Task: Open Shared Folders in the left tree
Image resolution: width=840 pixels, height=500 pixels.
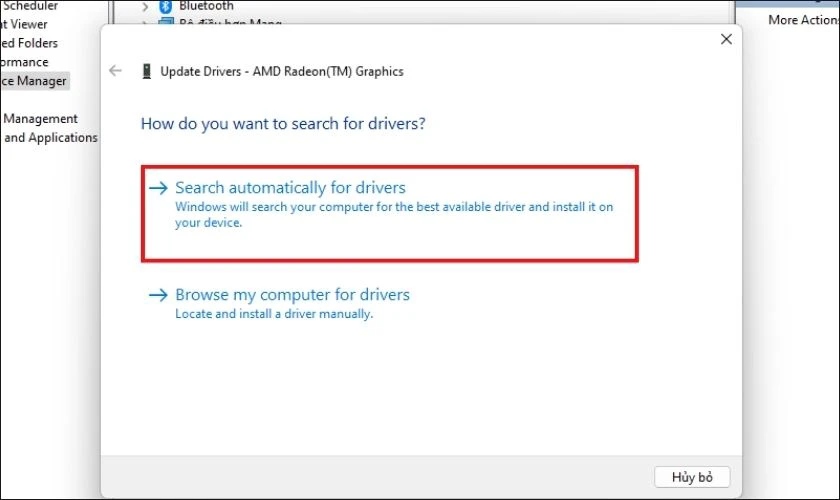Action: pos(29,43)
